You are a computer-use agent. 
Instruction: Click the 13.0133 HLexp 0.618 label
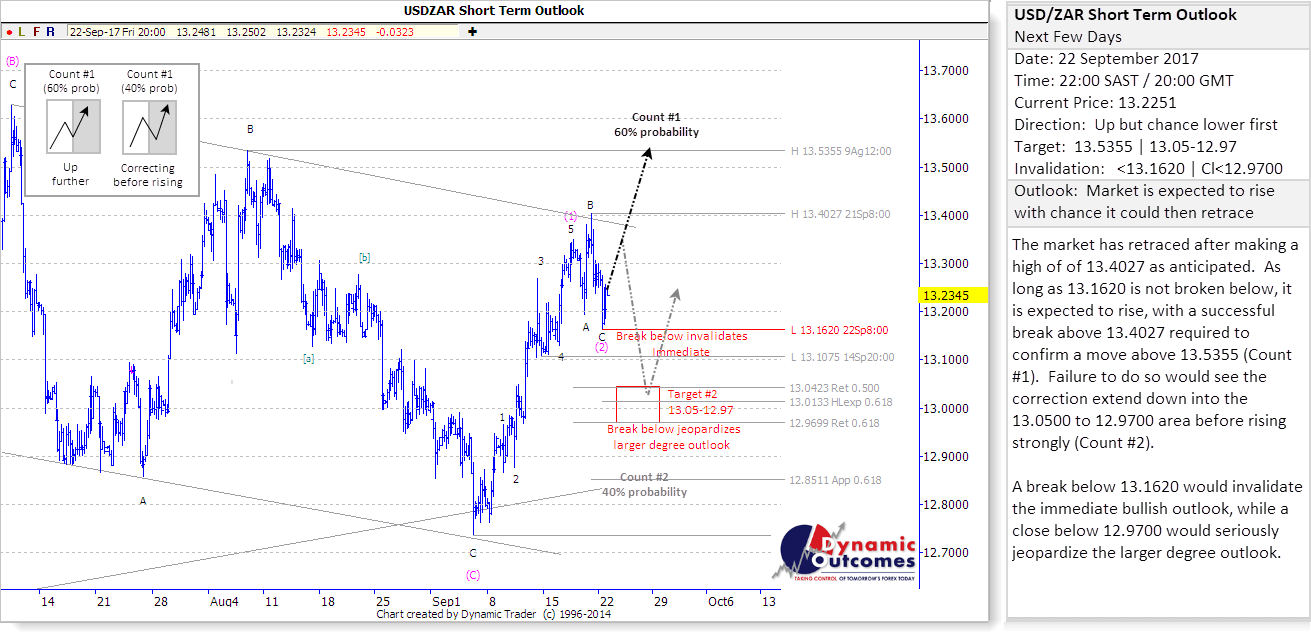pos(840,402)
